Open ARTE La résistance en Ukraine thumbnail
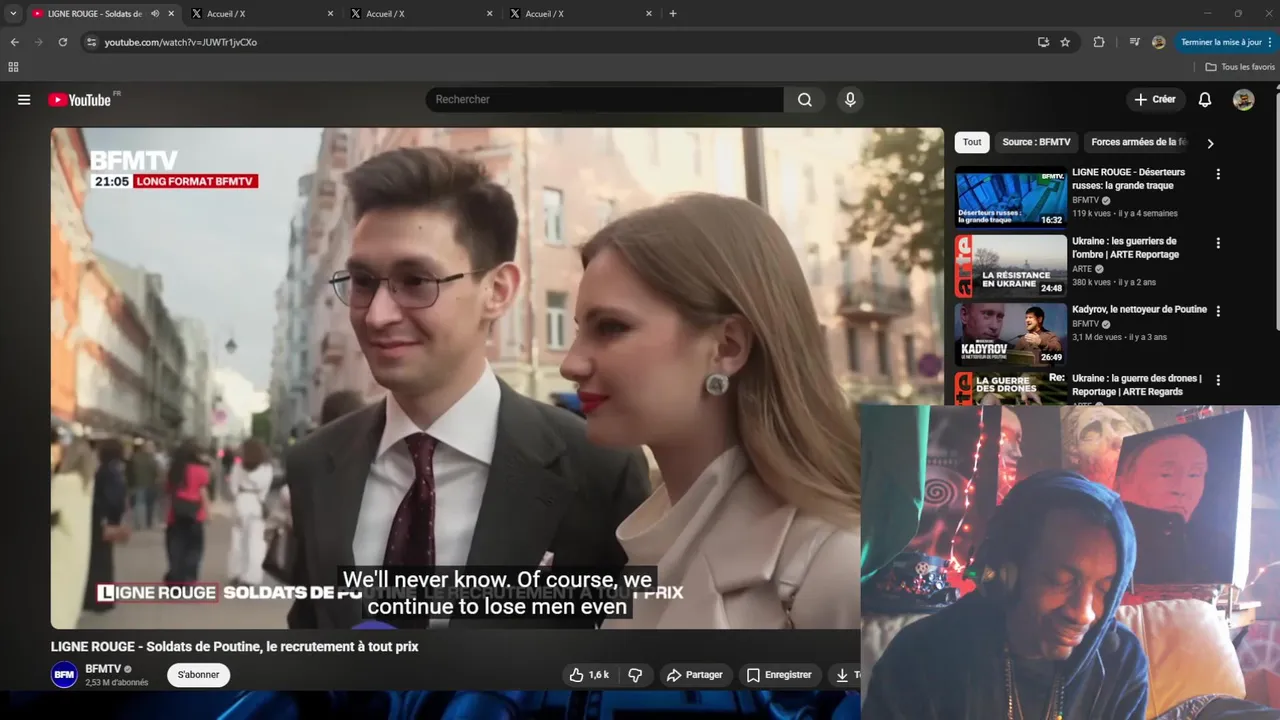Image resolution: width=1280 pixels, height=720 pixels. [x=1010, y=266]
